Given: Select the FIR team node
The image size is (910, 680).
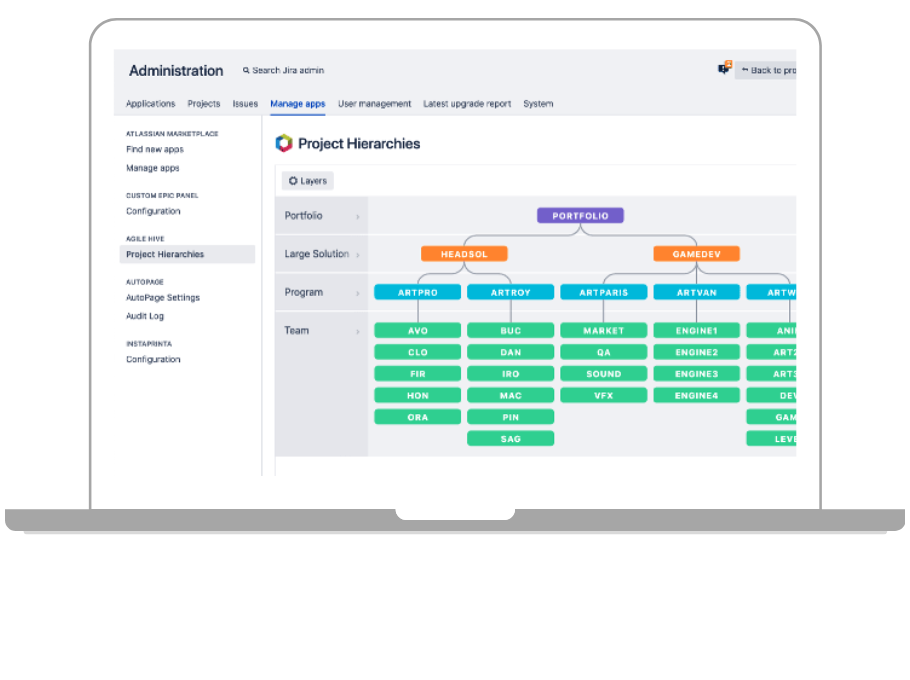Looking at the screenshot, I should pyautogui.click(x=418, y=374).
